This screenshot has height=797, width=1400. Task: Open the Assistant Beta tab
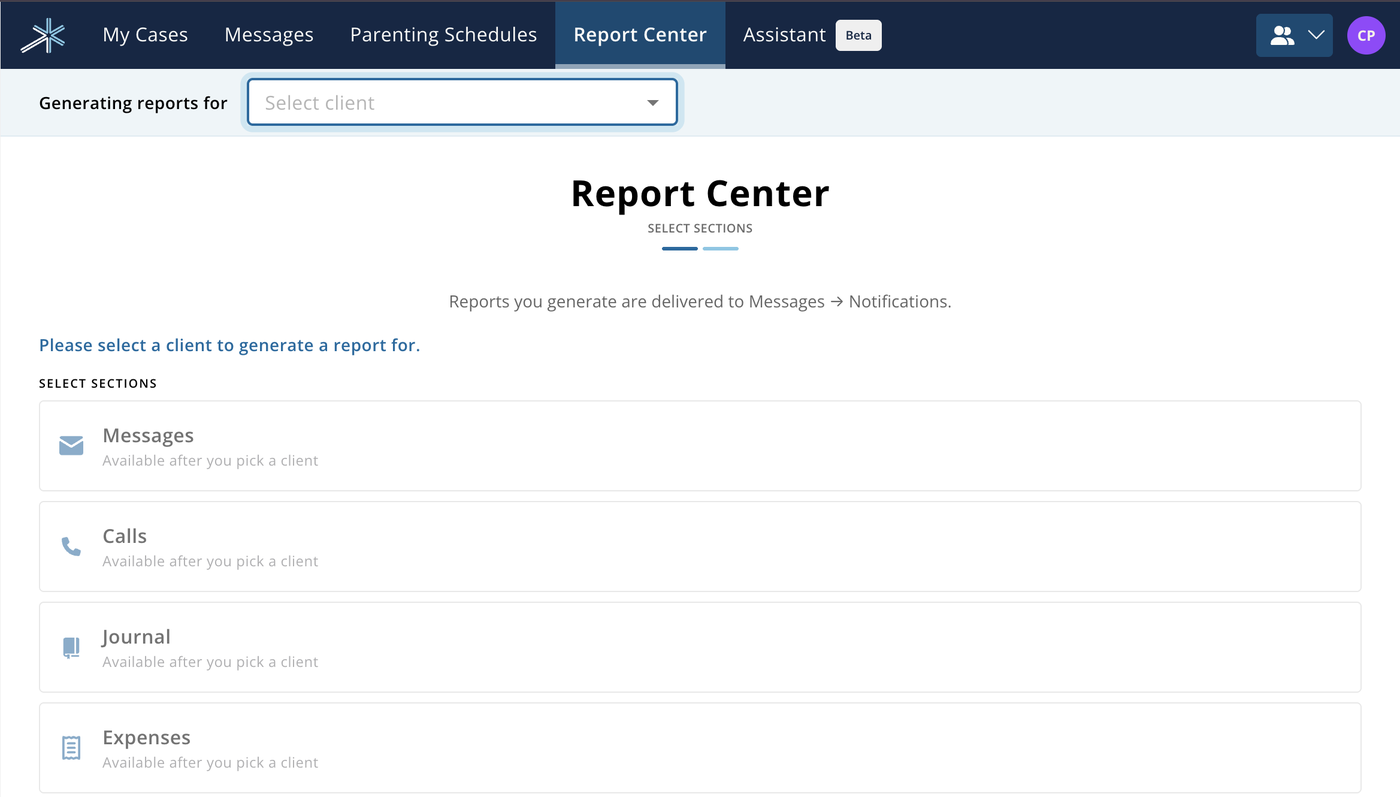[812, 35]
